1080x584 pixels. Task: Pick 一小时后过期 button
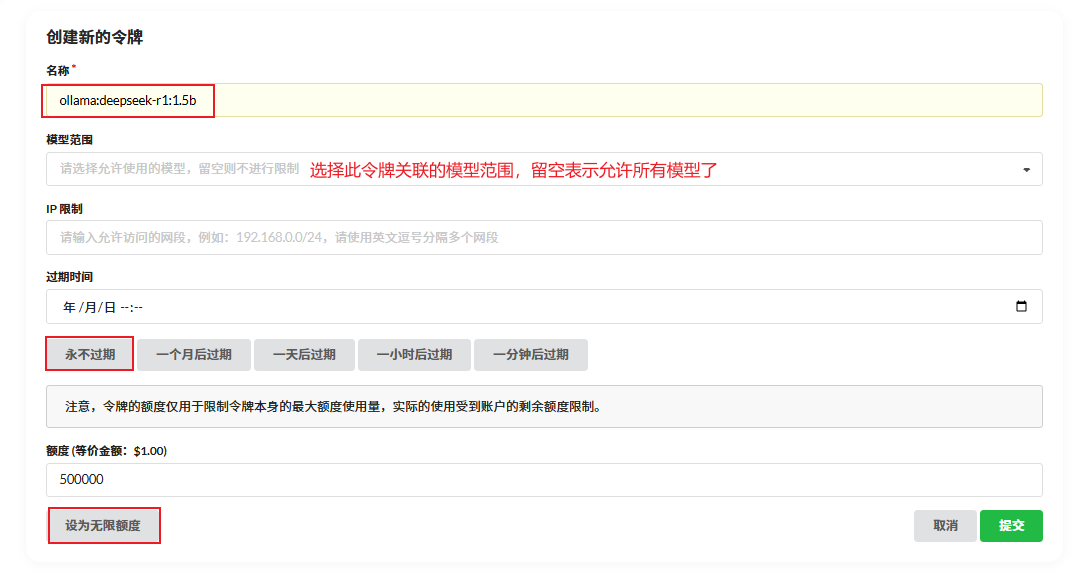(x=414, y=355)
